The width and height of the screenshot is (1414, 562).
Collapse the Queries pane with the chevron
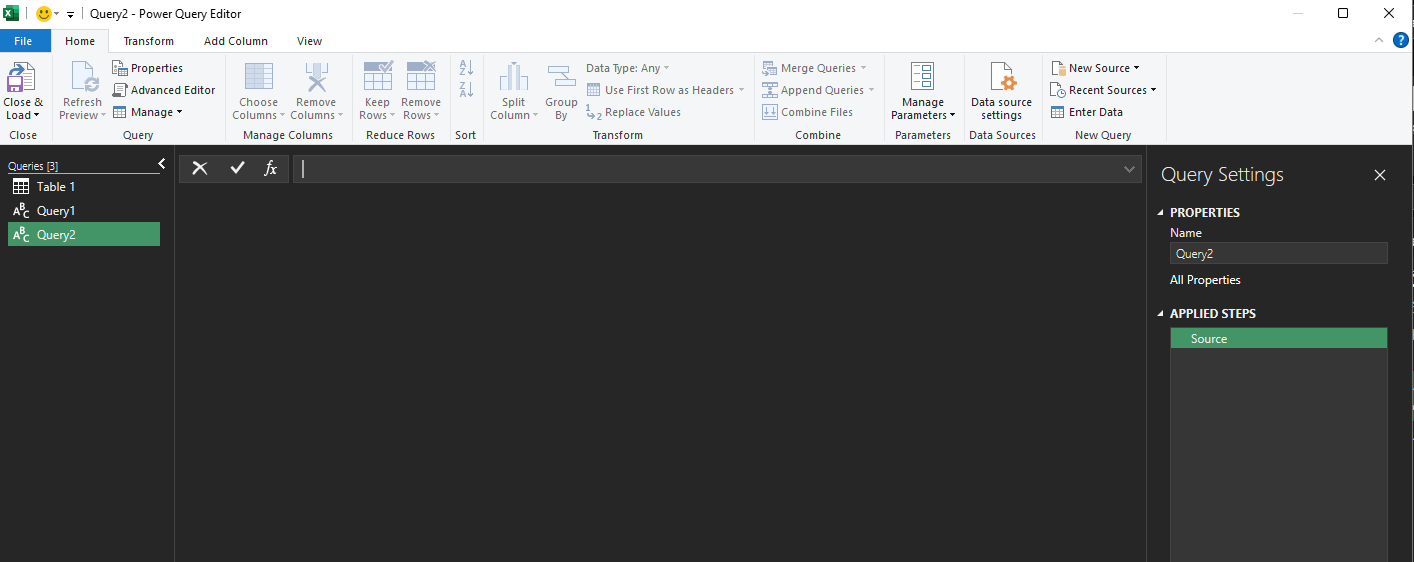pyautogui.click(x=162, y=163)
